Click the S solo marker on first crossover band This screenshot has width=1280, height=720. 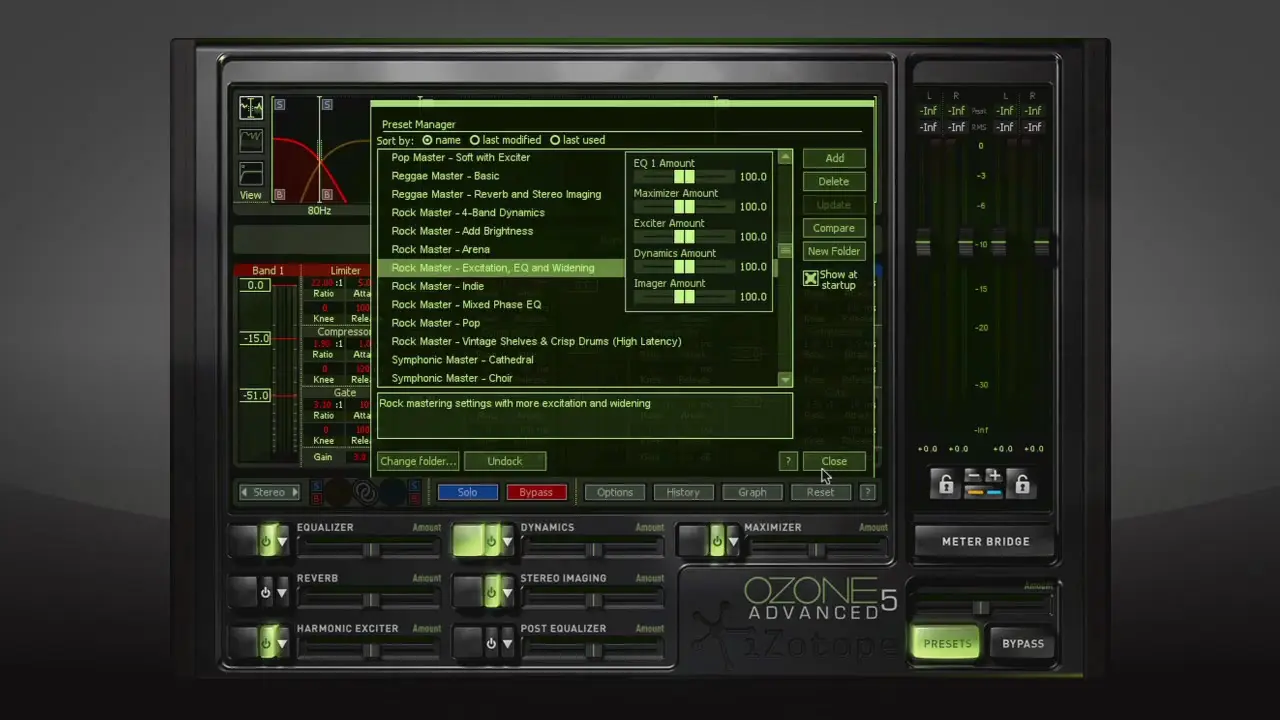(280, 104)
